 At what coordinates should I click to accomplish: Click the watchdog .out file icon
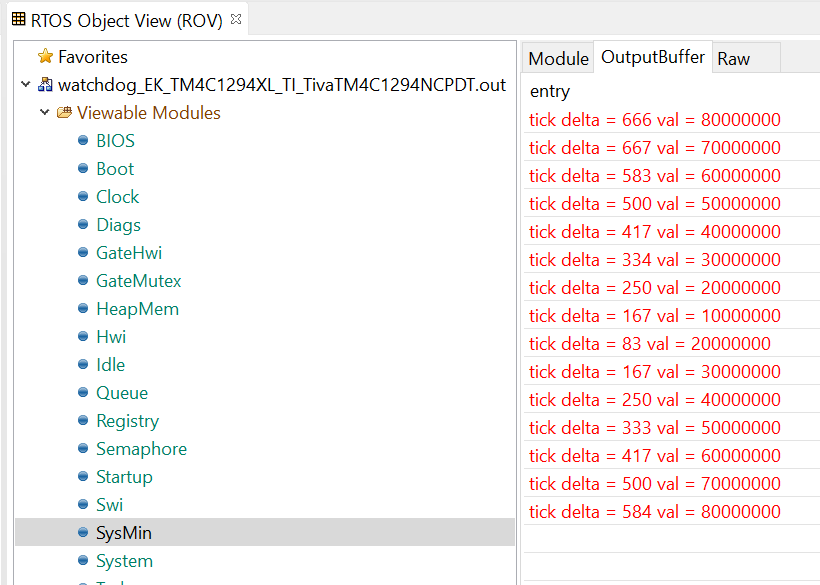[45, 85]
